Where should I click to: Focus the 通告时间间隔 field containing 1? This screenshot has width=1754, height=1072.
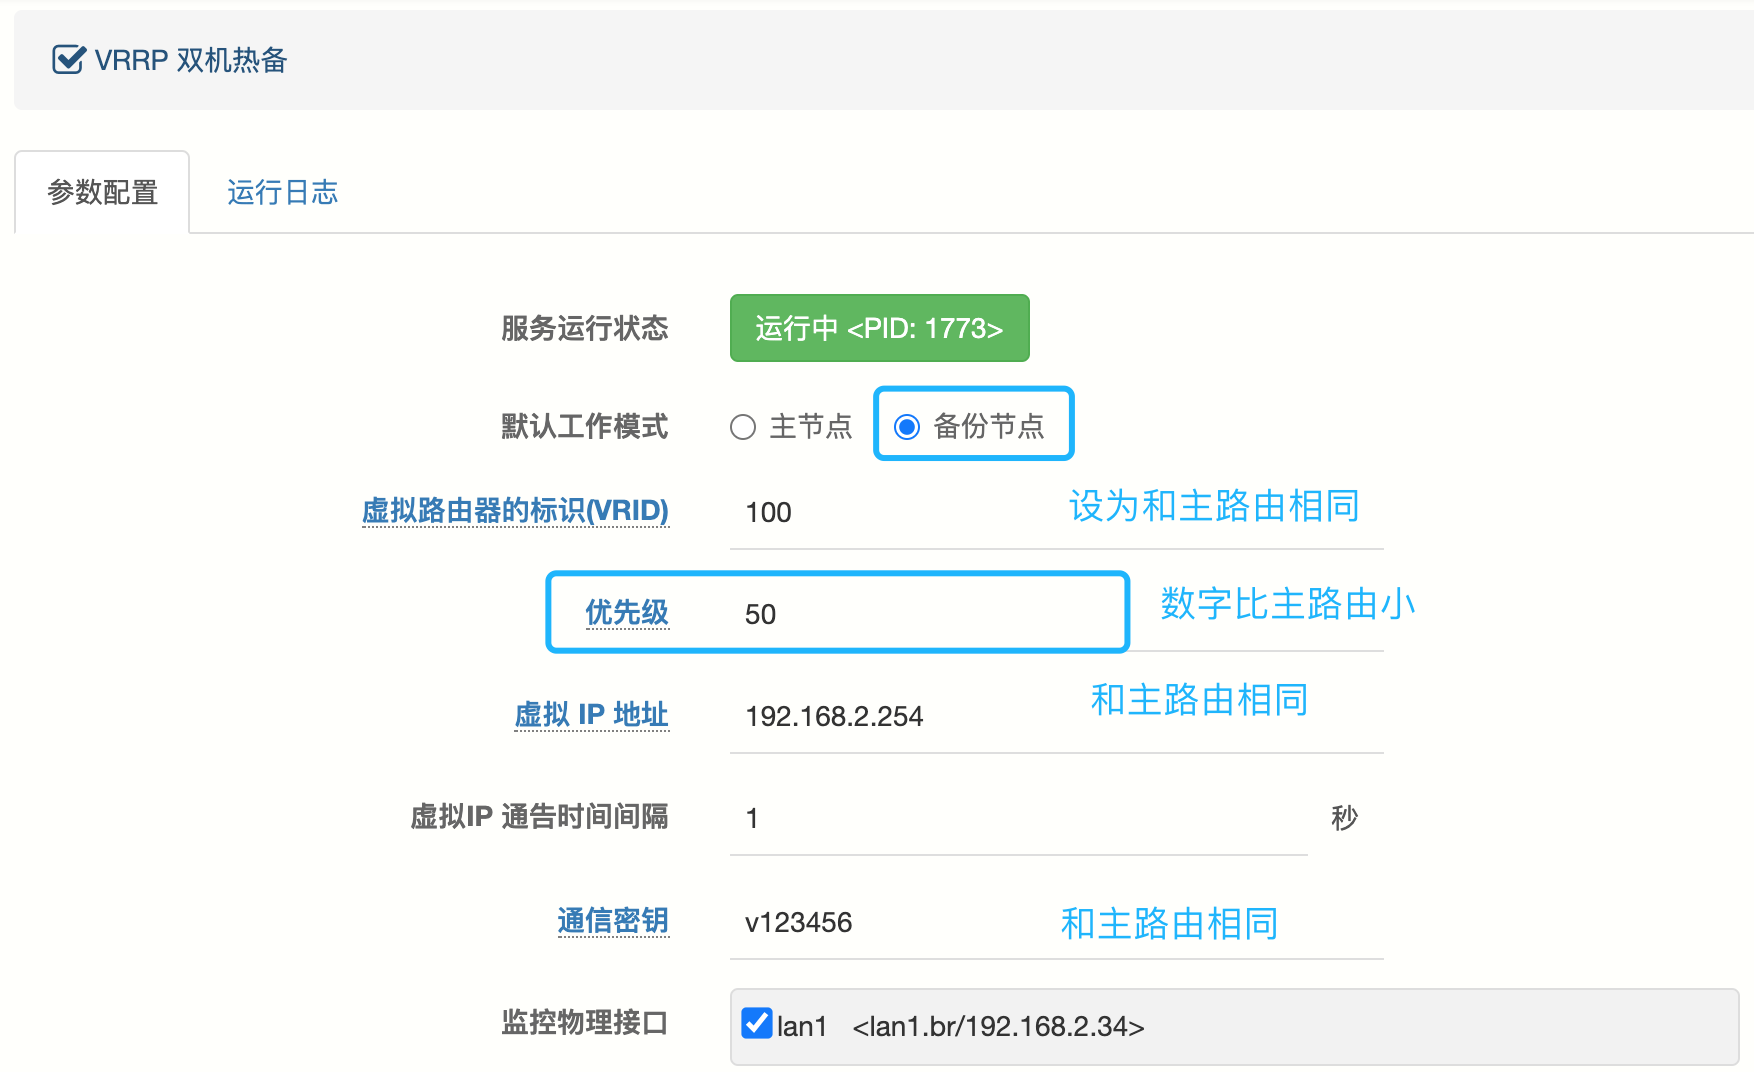[1018, 818]
